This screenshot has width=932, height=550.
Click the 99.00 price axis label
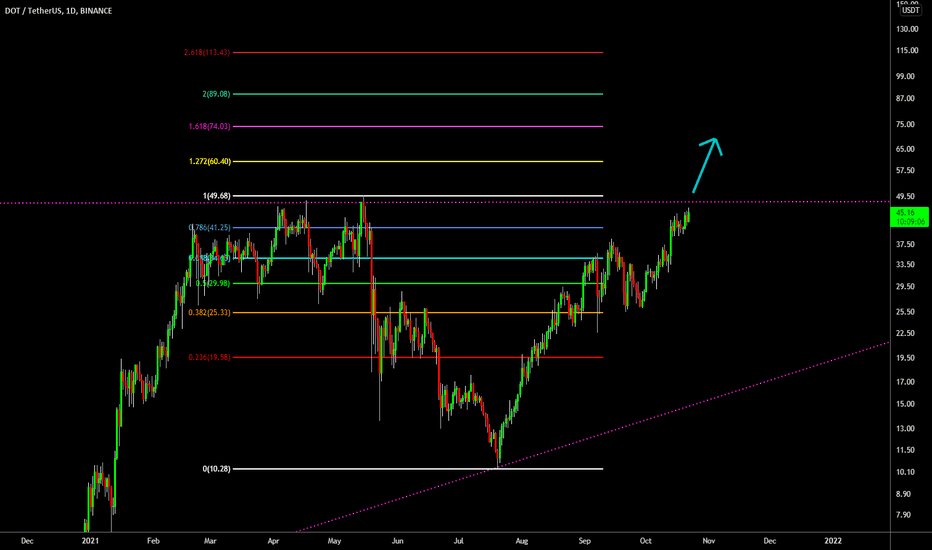coord(905,76)
